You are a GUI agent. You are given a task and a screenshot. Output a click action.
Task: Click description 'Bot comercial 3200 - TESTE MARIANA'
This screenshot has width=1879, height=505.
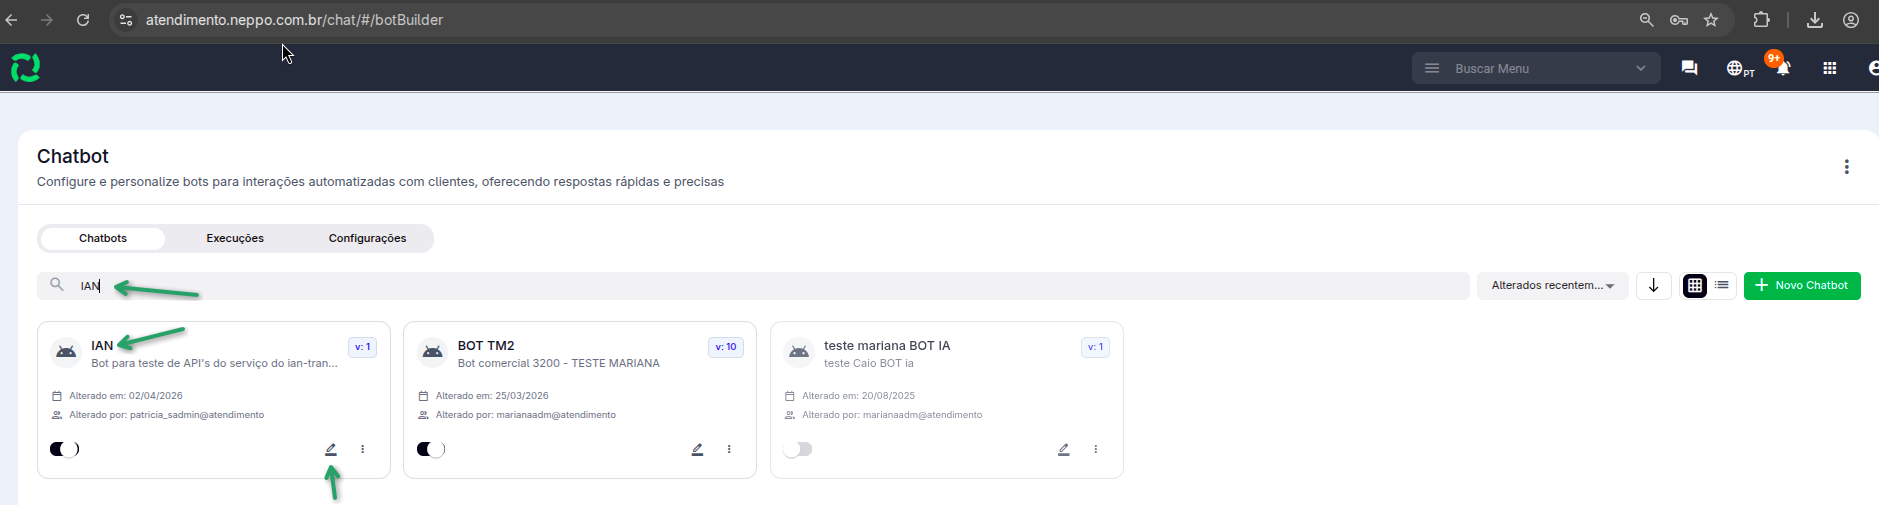tap(558, 363)
